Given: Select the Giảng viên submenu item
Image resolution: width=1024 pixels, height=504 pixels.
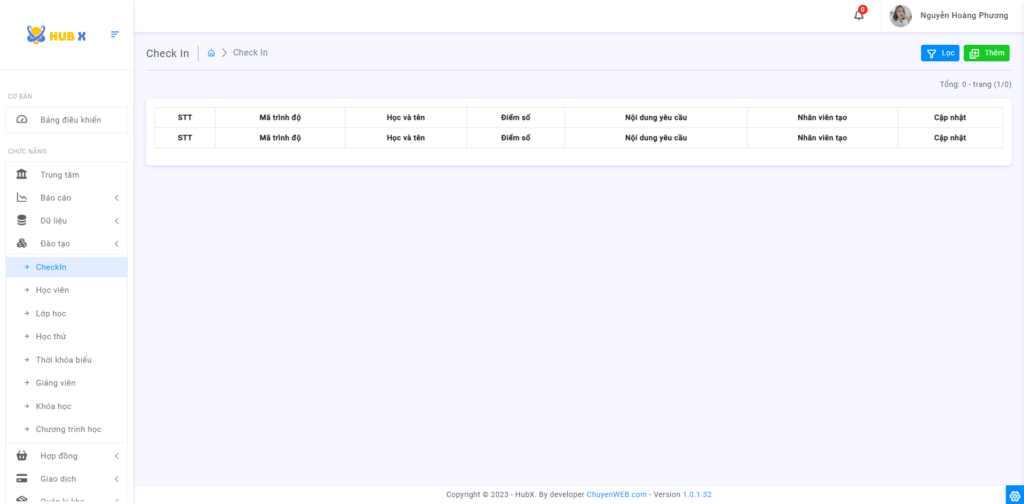Looking at the screenshot, I should coord(67,383).
